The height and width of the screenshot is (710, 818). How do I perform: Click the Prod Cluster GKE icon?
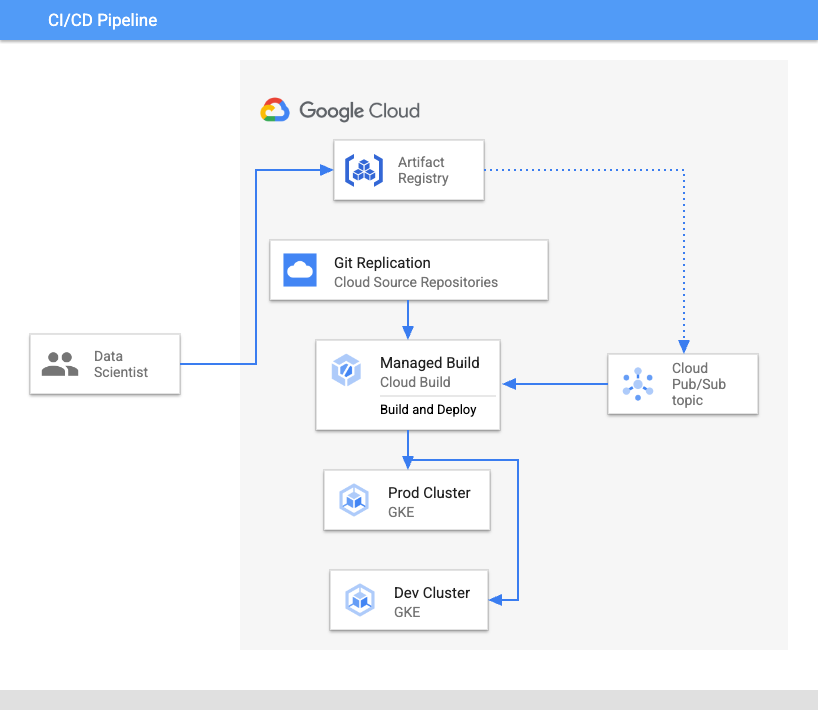354,499
